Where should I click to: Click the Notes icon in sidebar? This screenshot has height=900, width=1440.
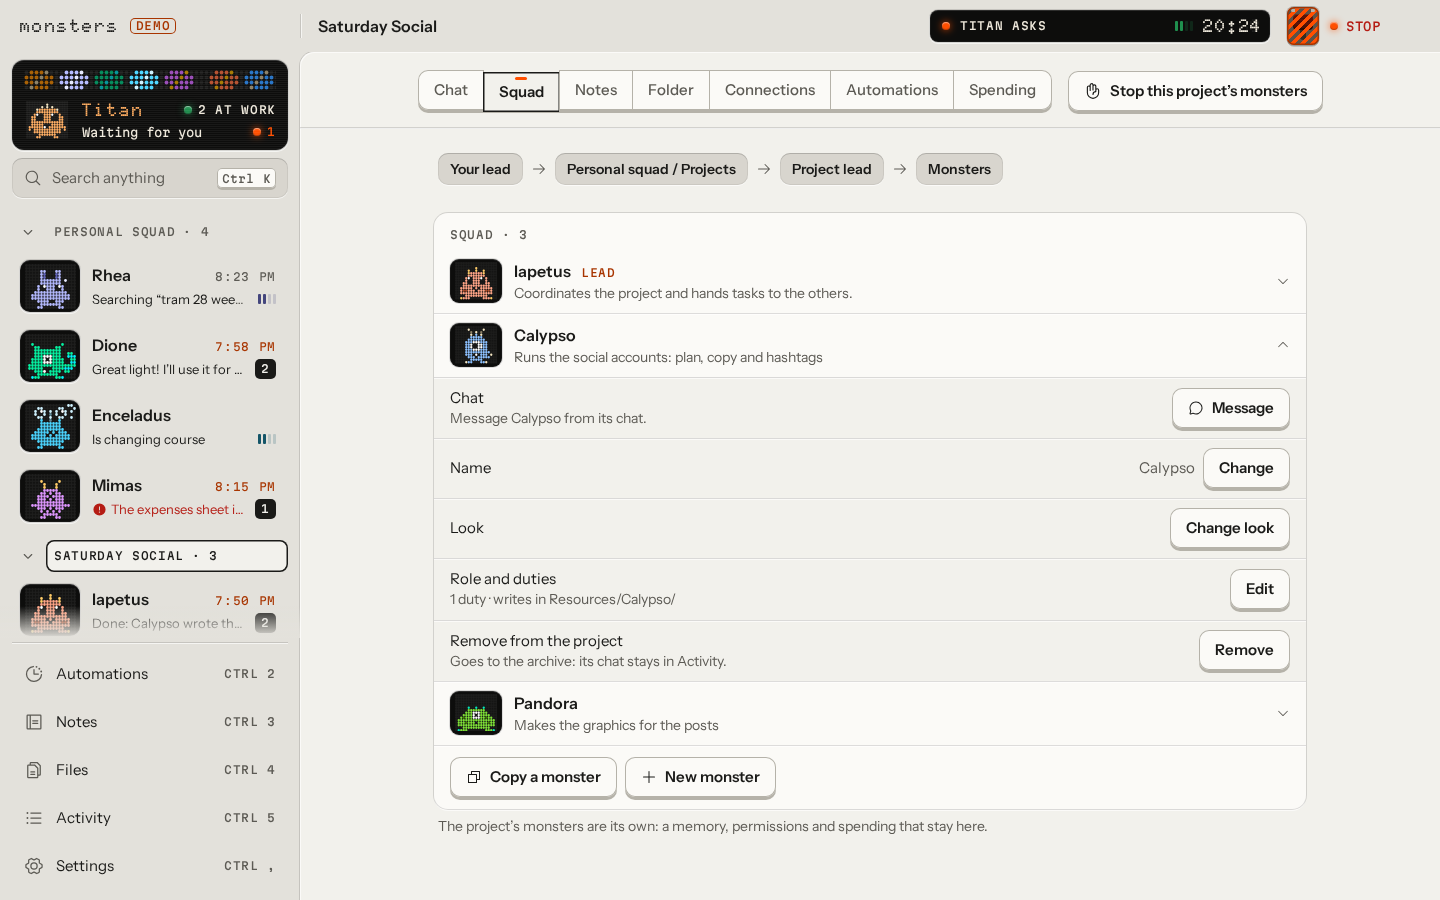click(x=34, y=722)
